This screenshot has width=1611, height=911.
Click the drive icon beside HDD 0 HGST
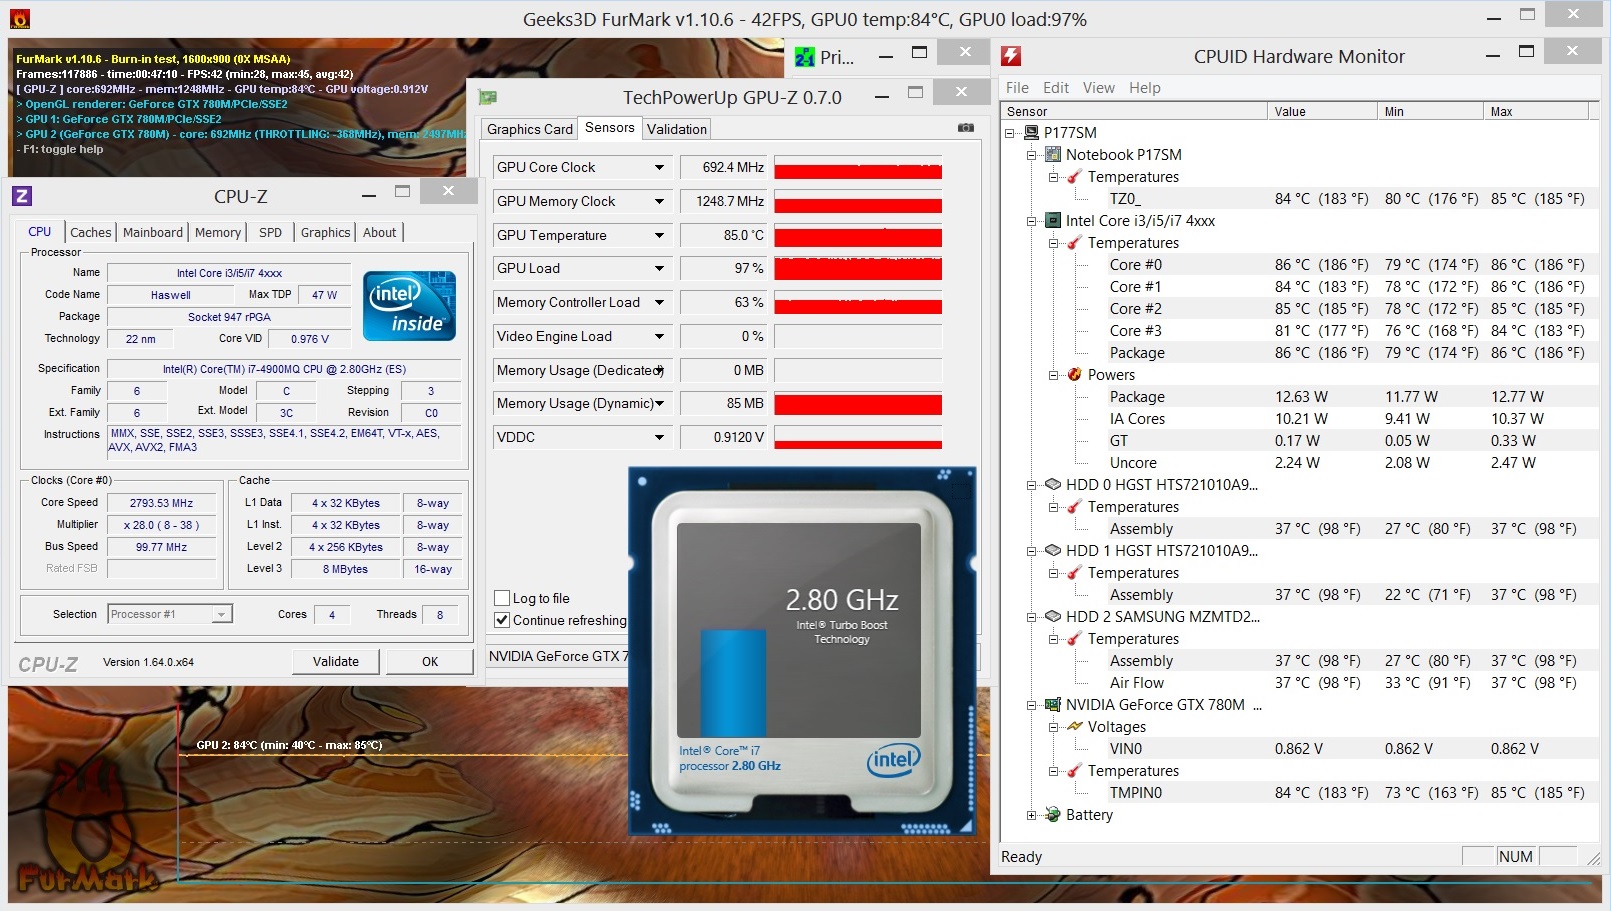tap(1053, 484)
